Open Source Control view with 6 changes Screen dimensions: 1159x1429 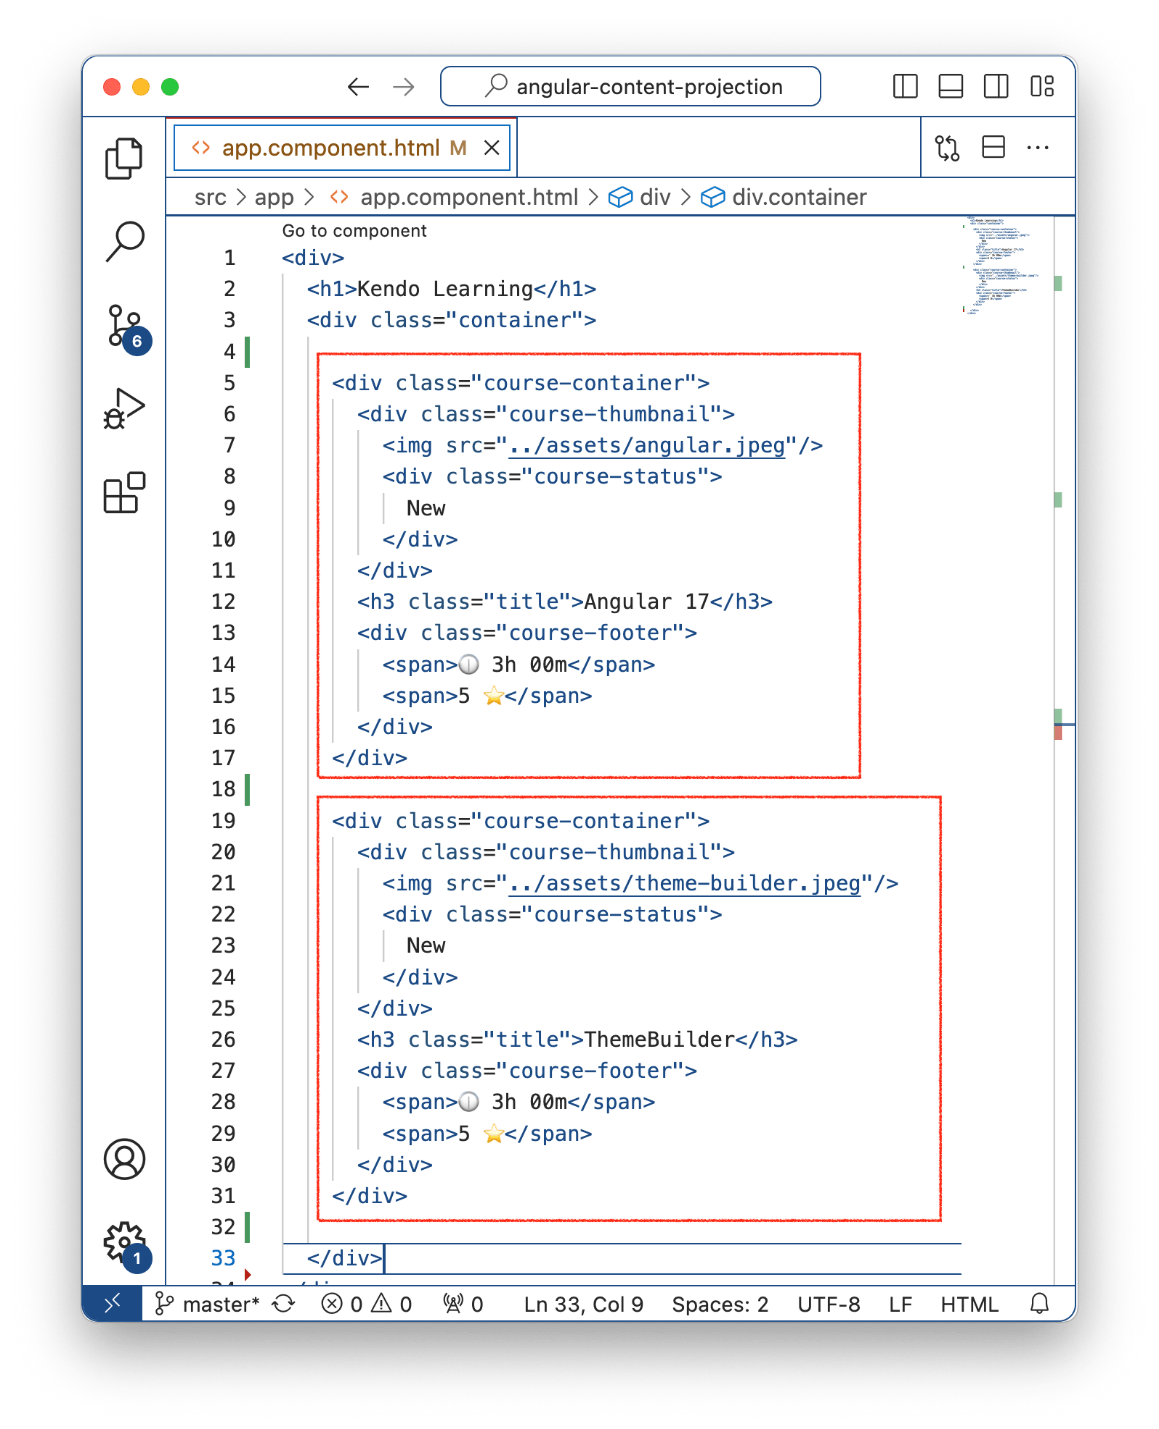click(x=127, y=327)
